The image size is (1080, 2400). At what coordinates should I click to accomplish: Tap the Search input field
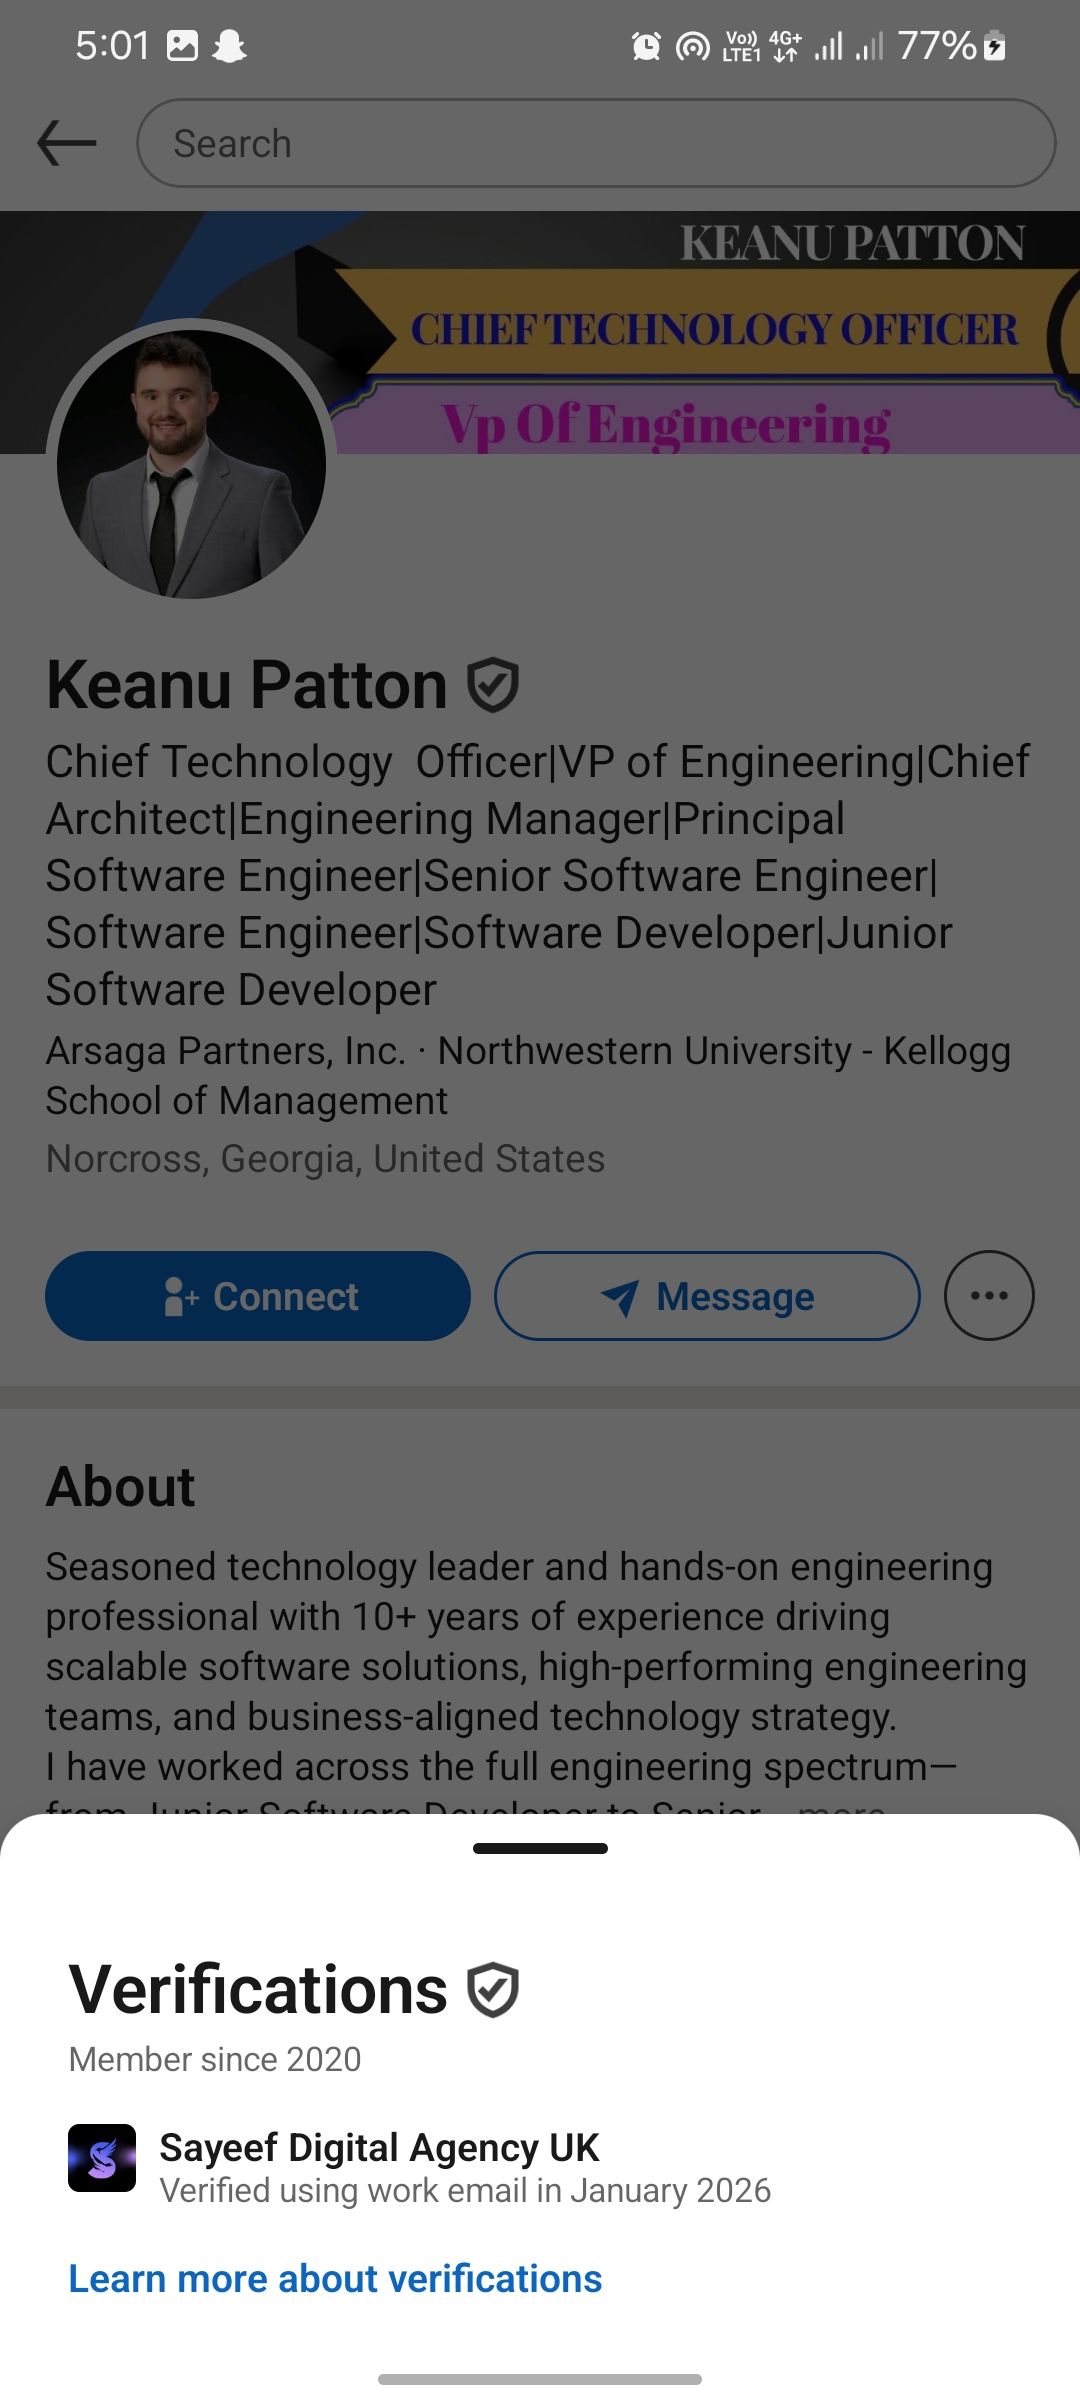point(595,143)
